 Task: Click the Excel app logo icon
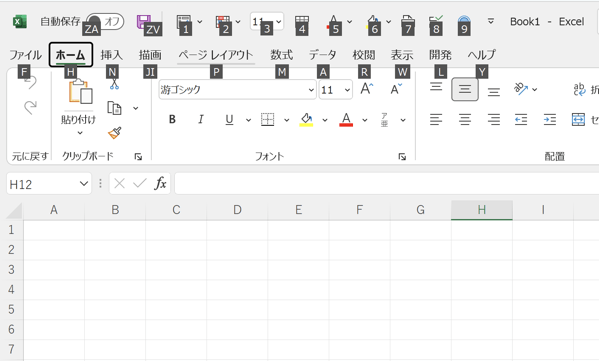pyautogui.click(x=19, y=21)
